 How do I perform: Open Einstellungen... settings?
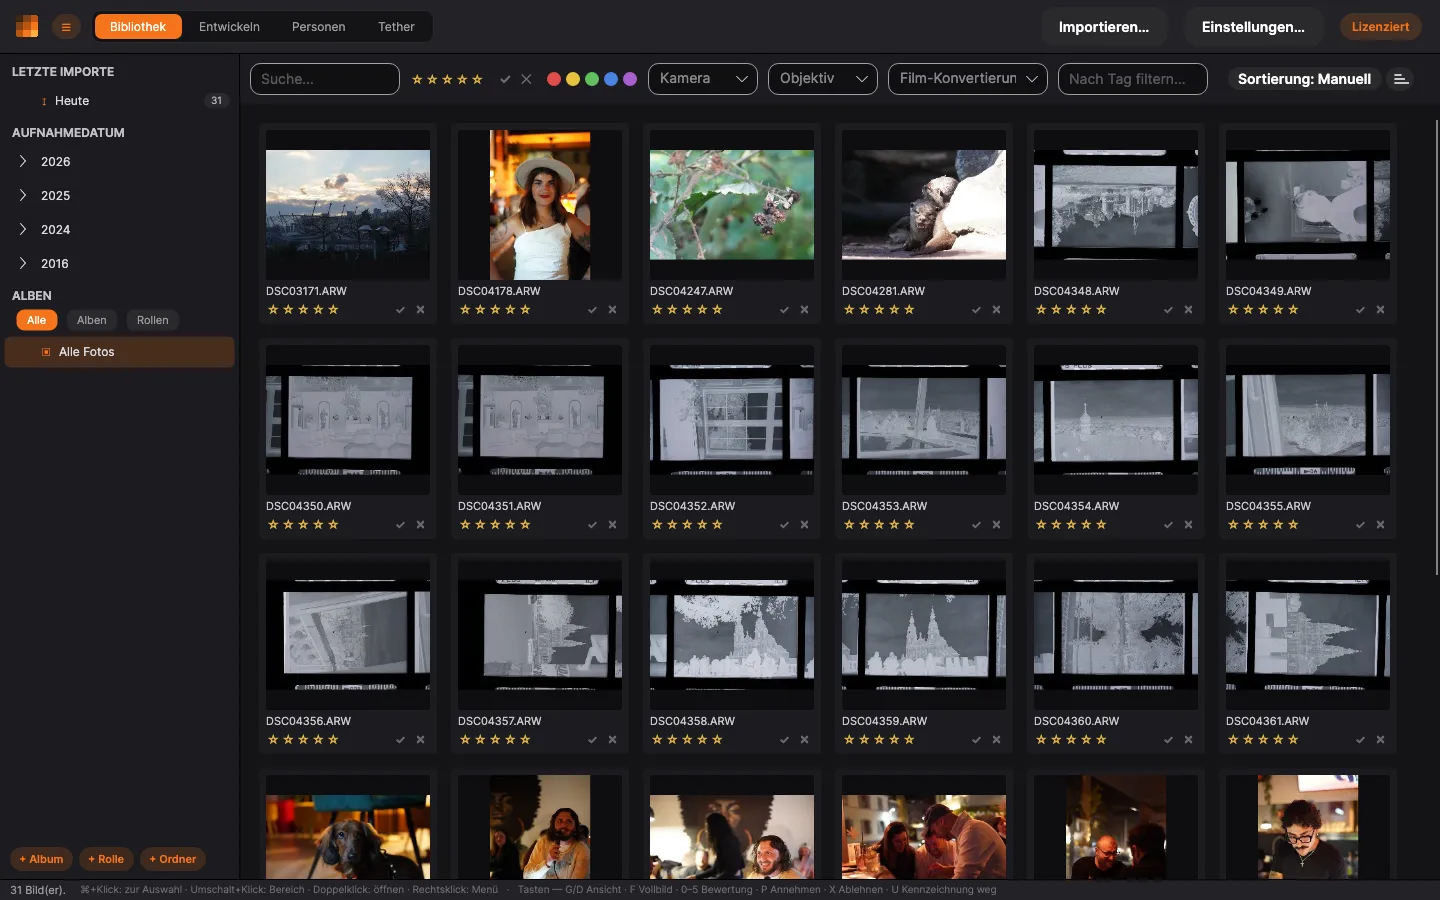tap(1253, 27)
